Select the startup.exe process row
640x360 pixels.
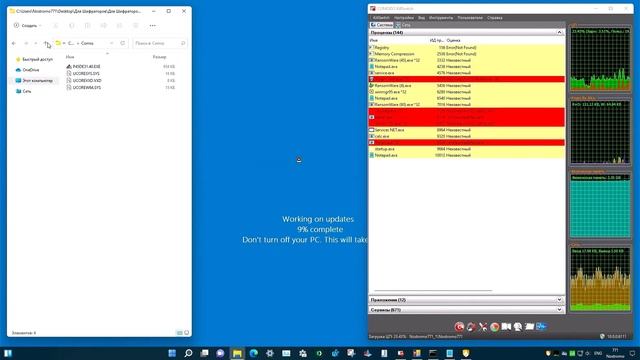pyautogui.click(x=467, y=149)
